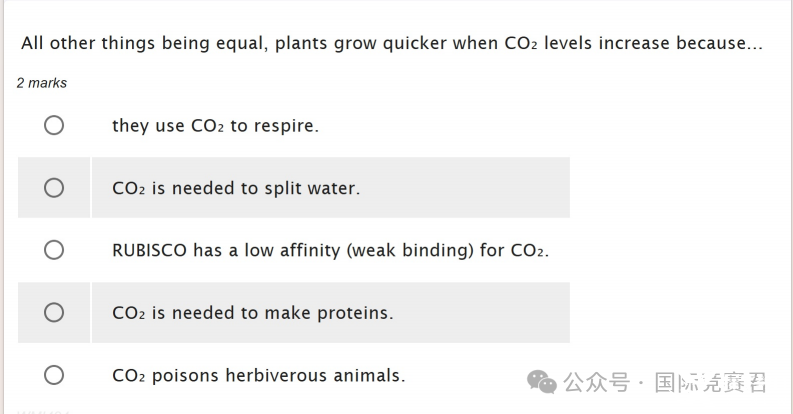The width and height of the screenshot is (793, 414).
Task: Click the 'CO₂ is needed to split water.' text
Action: [x=236, y=188]
